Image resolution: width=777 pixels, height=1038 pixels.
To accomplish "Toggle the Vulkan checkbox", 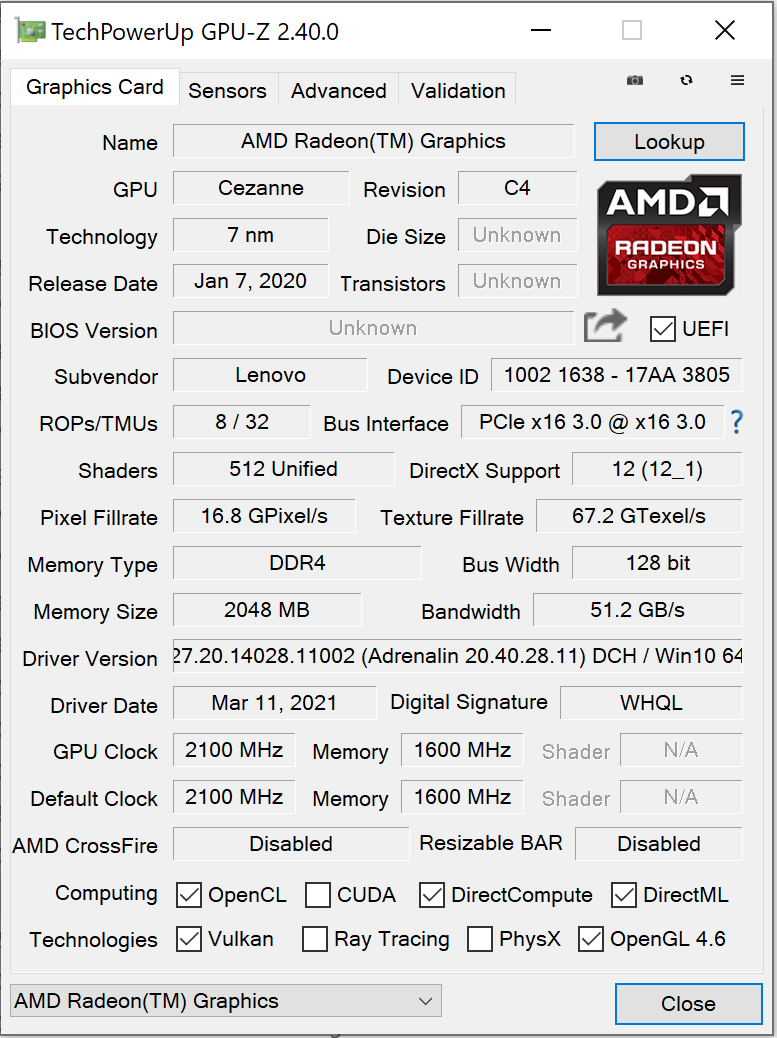I will [189, 939].
